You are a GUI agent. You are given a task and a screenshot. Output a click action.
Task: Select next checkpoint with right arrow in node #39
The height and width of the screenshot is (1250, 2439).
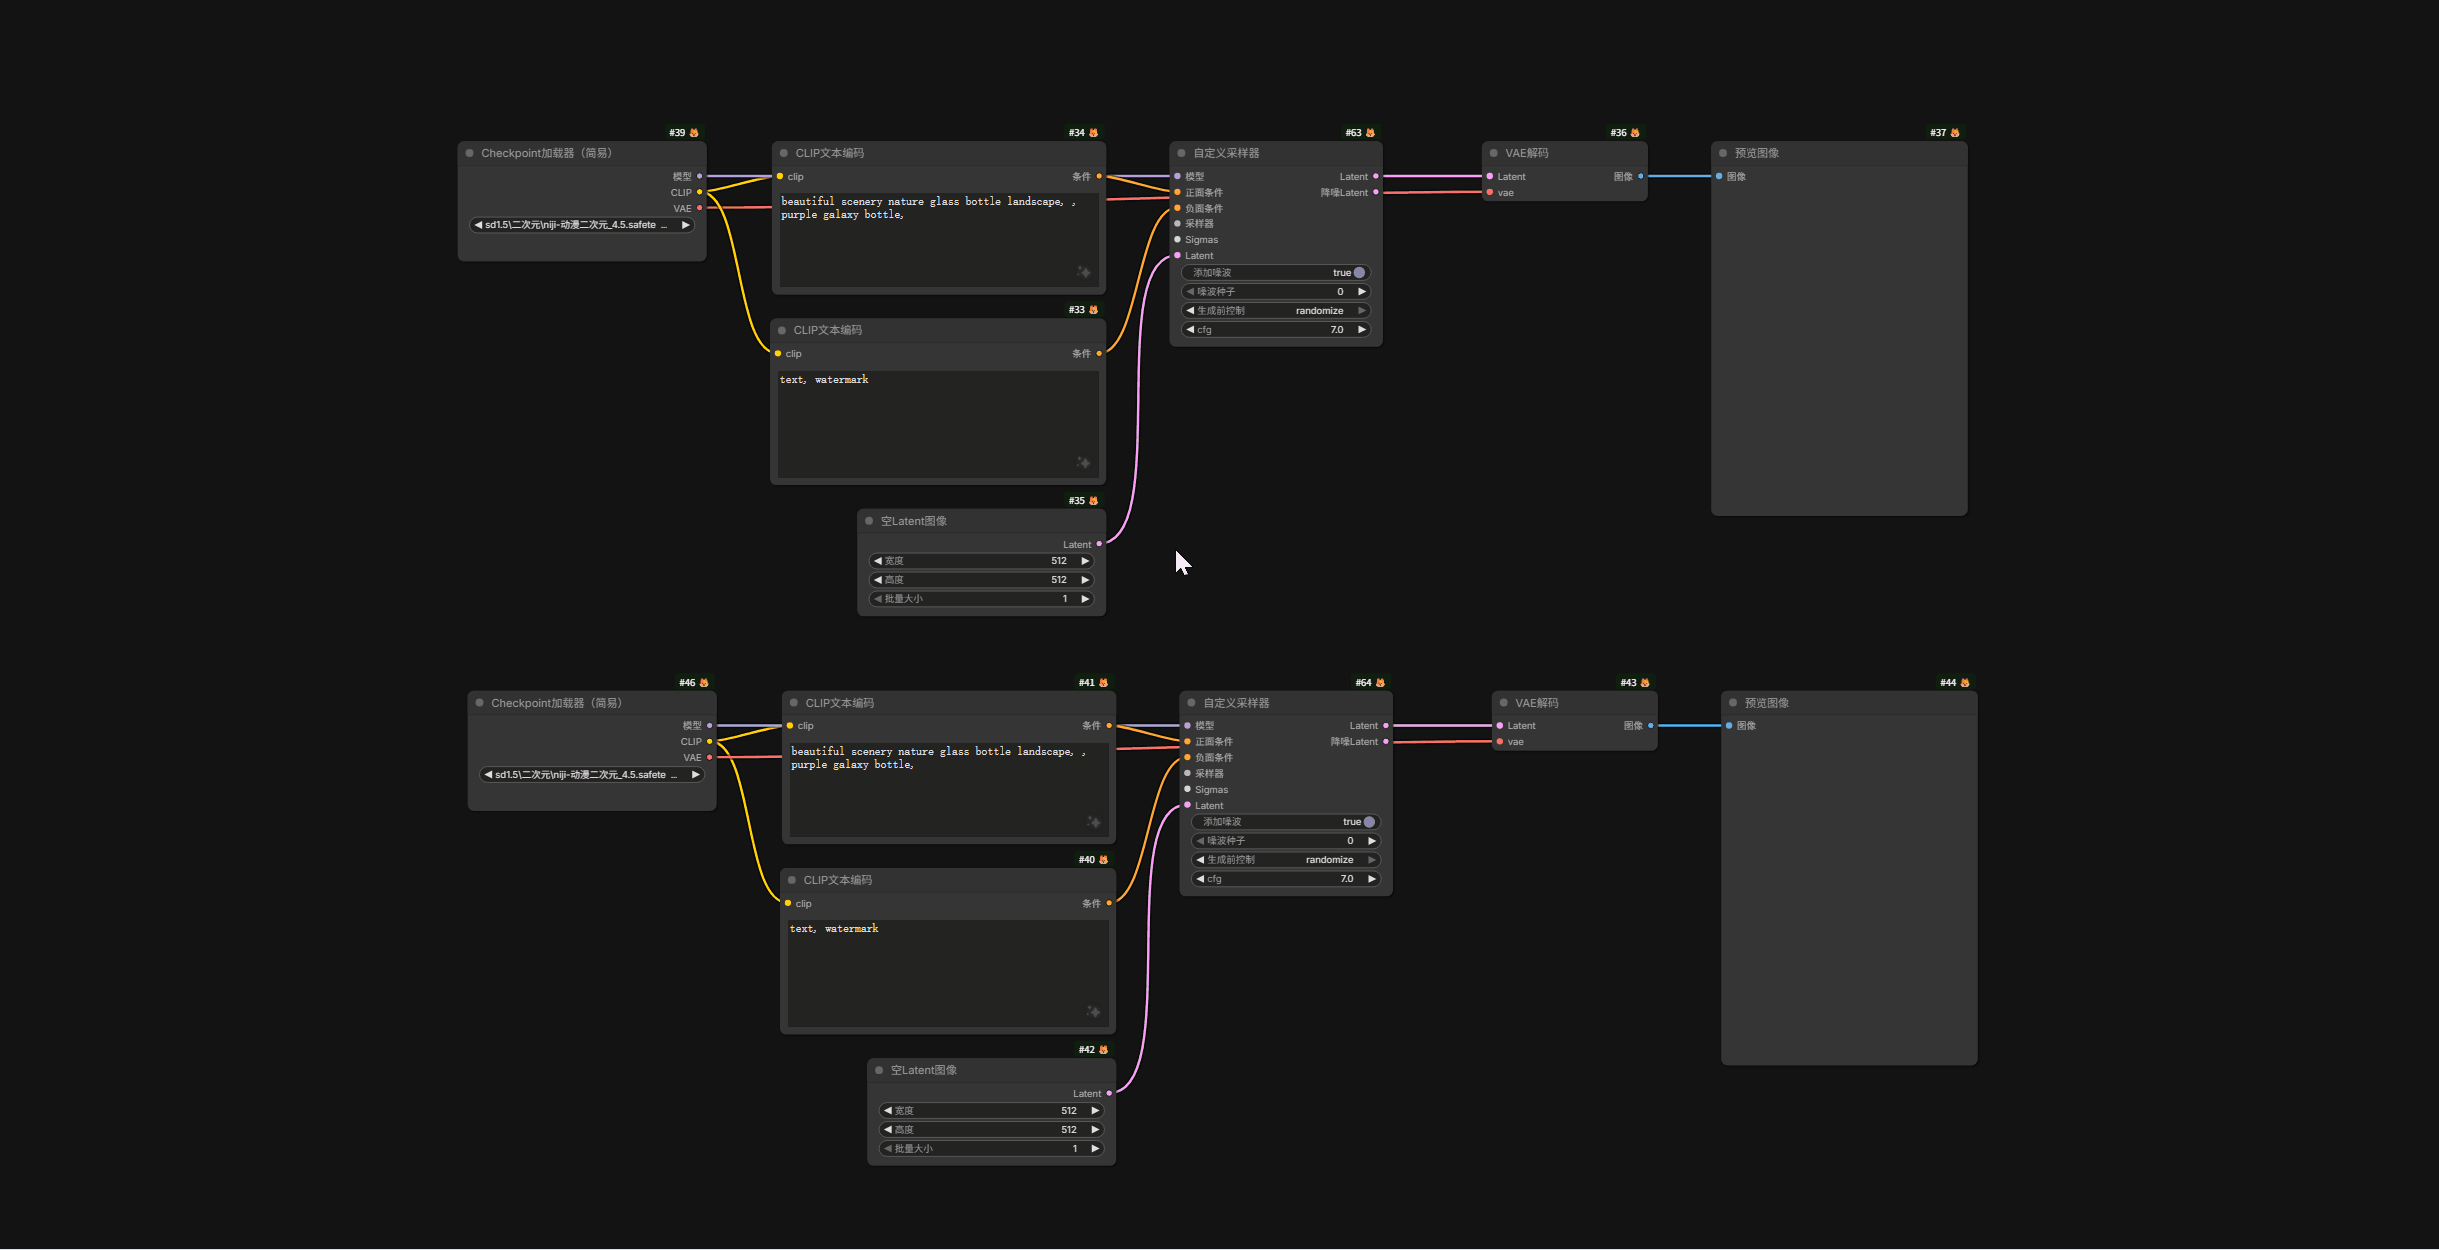(x=685, y=225)
